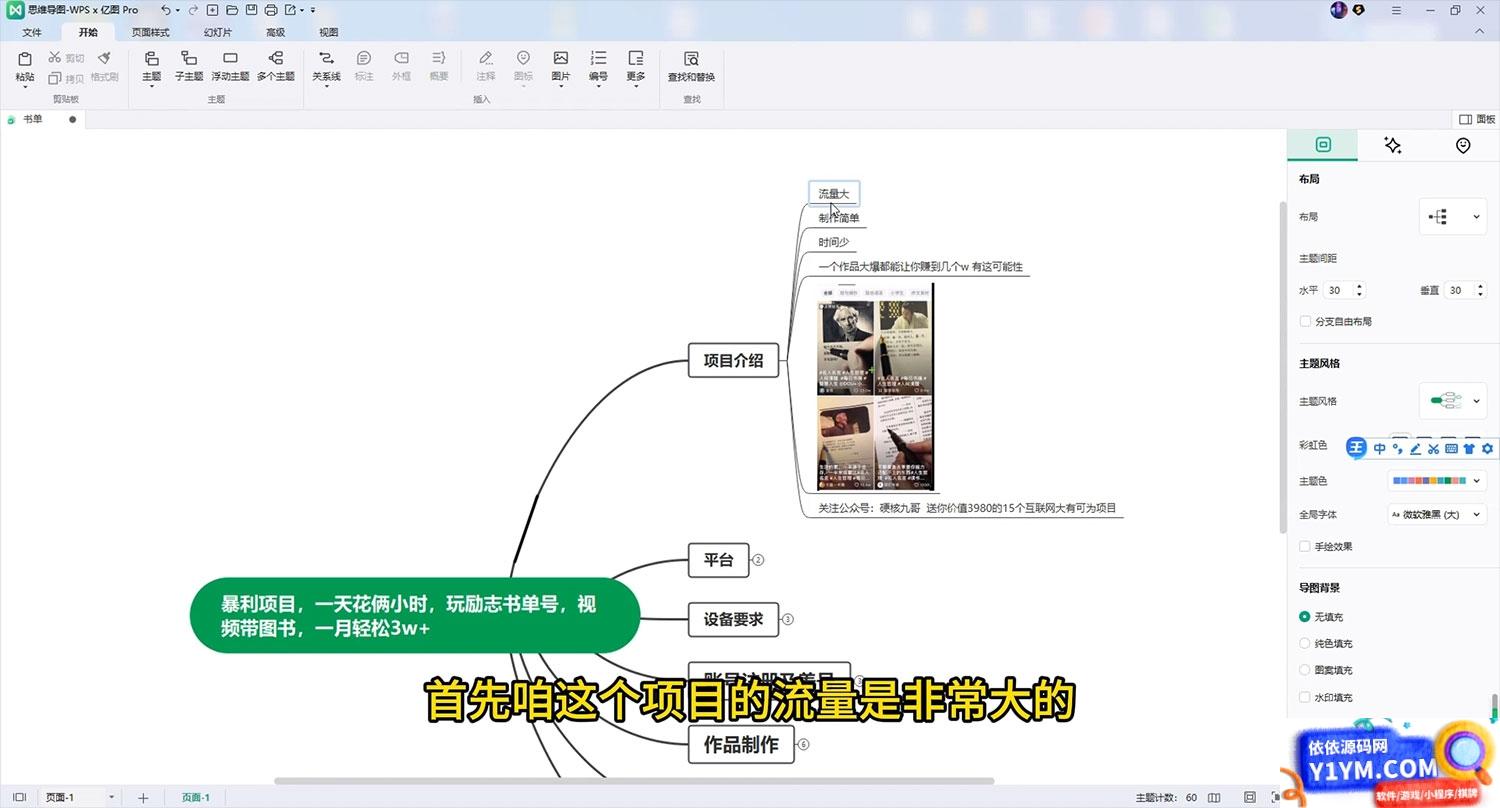
Task: Click the New document icon in title bar
Action: pos(212,10)
